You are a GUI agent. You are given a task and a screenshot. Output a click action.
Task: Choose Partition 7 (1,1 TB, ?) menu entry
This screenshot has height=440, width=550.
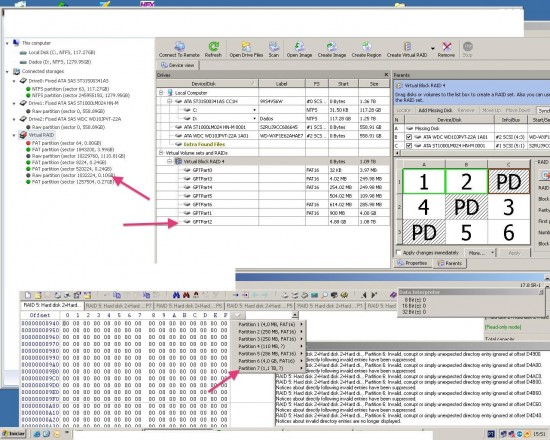[269, 368]
